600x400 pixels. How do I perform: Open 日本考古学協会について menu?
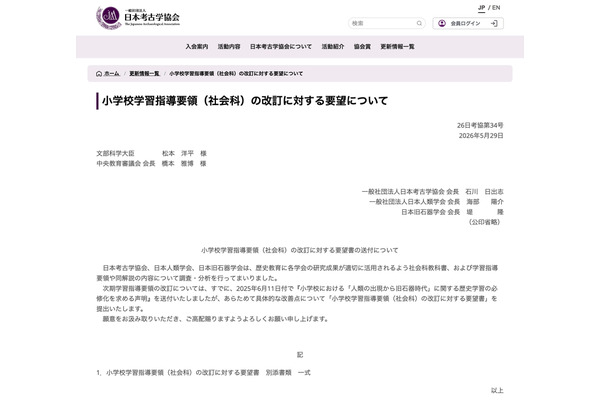[281, 47]
